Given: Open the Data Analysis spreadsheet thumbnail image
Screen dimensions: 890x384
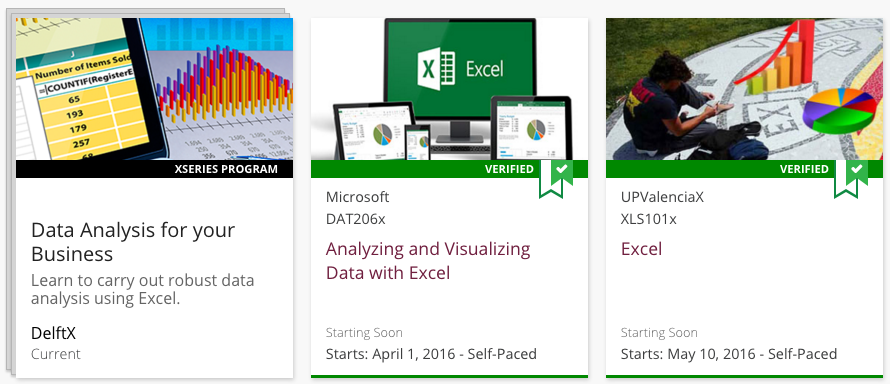Looking at the screenshot, I should click(x=154, y=89).
